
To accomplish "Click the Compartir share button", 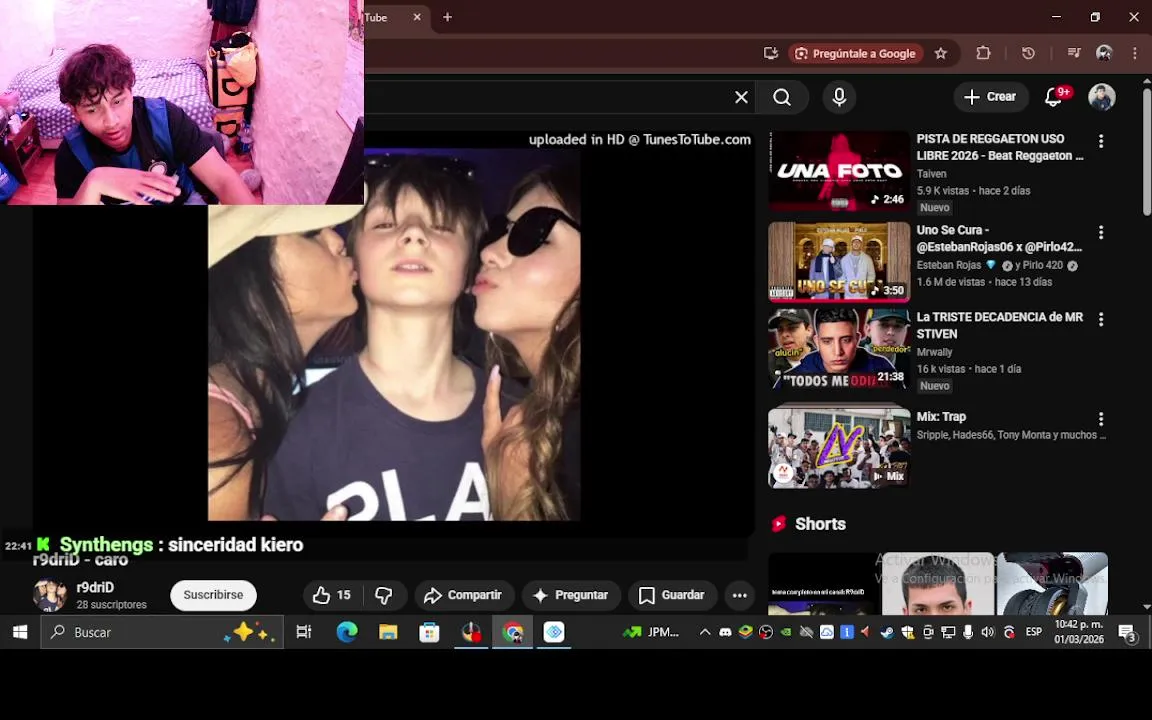I will [462, 595].
